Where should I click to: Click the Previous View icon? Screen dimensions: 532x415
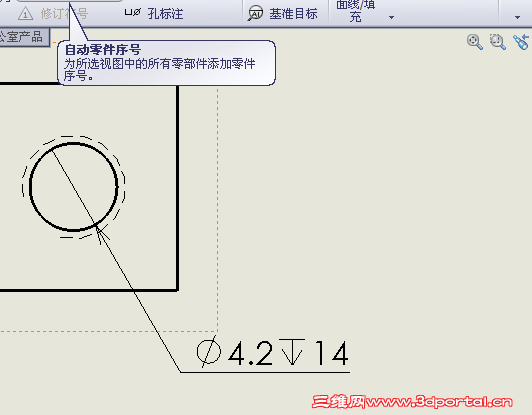(x=521, y=42)
